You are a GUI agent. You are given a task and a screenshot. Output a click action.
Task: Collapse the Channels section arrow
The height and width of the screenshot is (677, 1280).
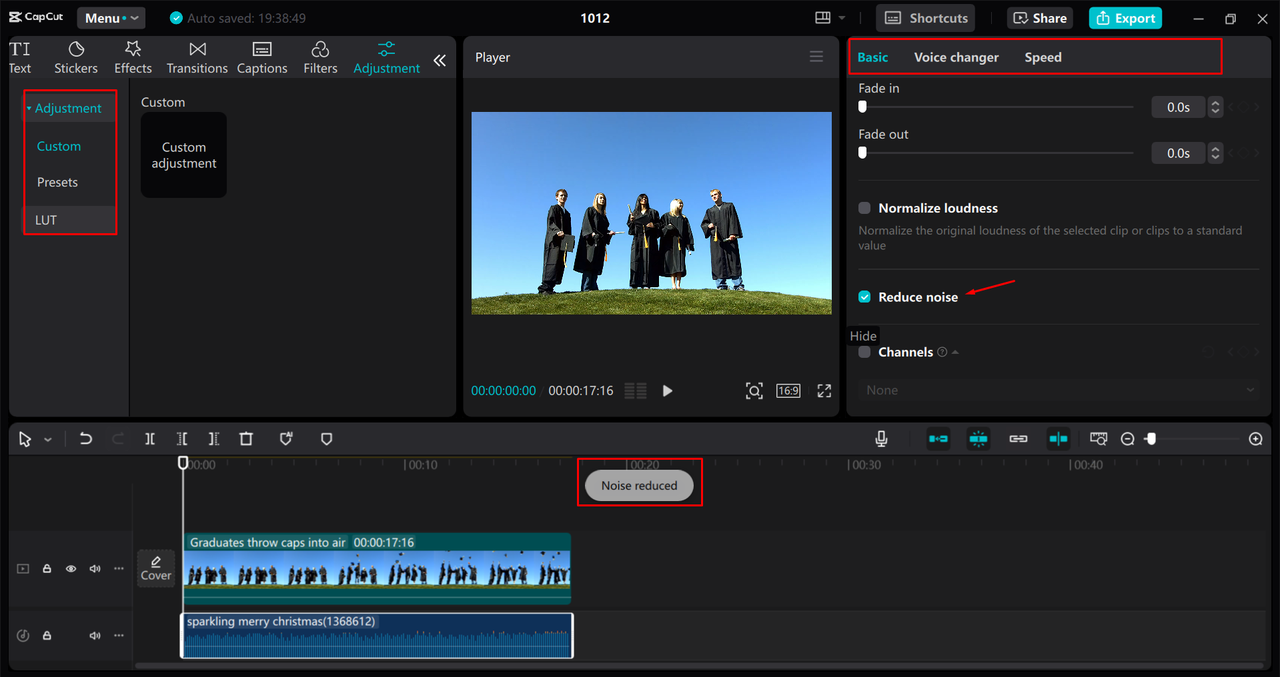pos(955,352)
